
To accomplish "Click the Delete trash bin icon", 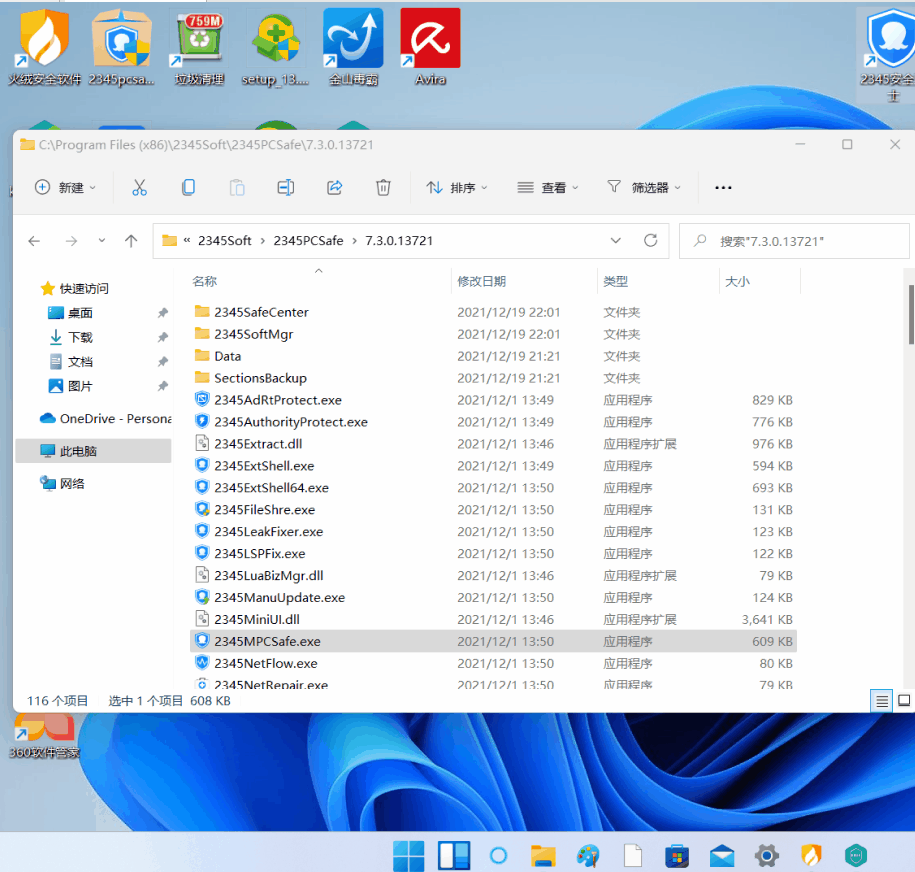I will (x=383, y=187).
